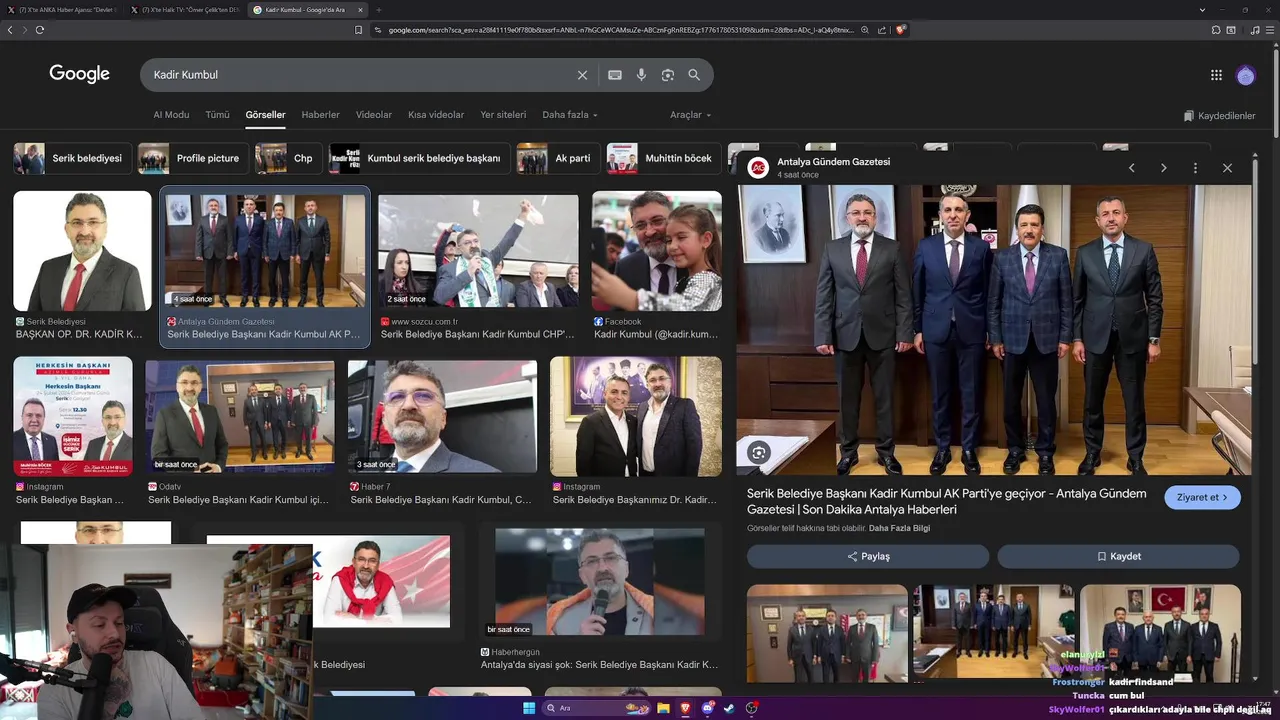Open the sozcu.com.tr rally image thumbnail
This screenshot has height=720, width=1280.
coord(478,251)
